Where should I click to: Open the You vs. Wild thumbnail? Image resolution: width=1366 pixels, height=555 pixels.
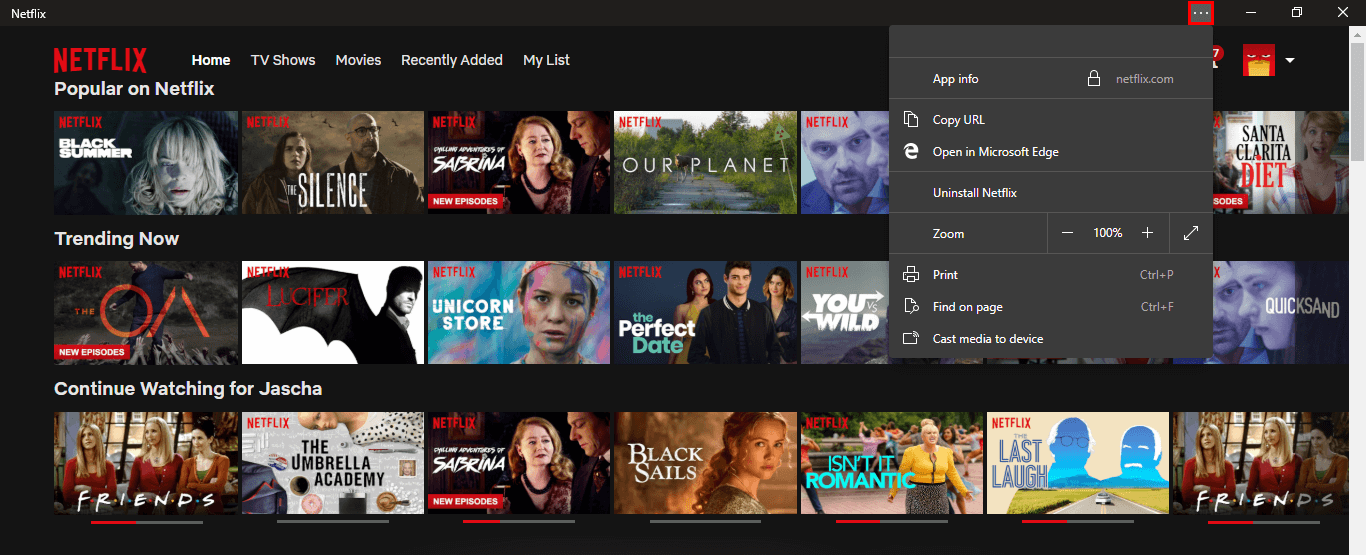(845, 313)
